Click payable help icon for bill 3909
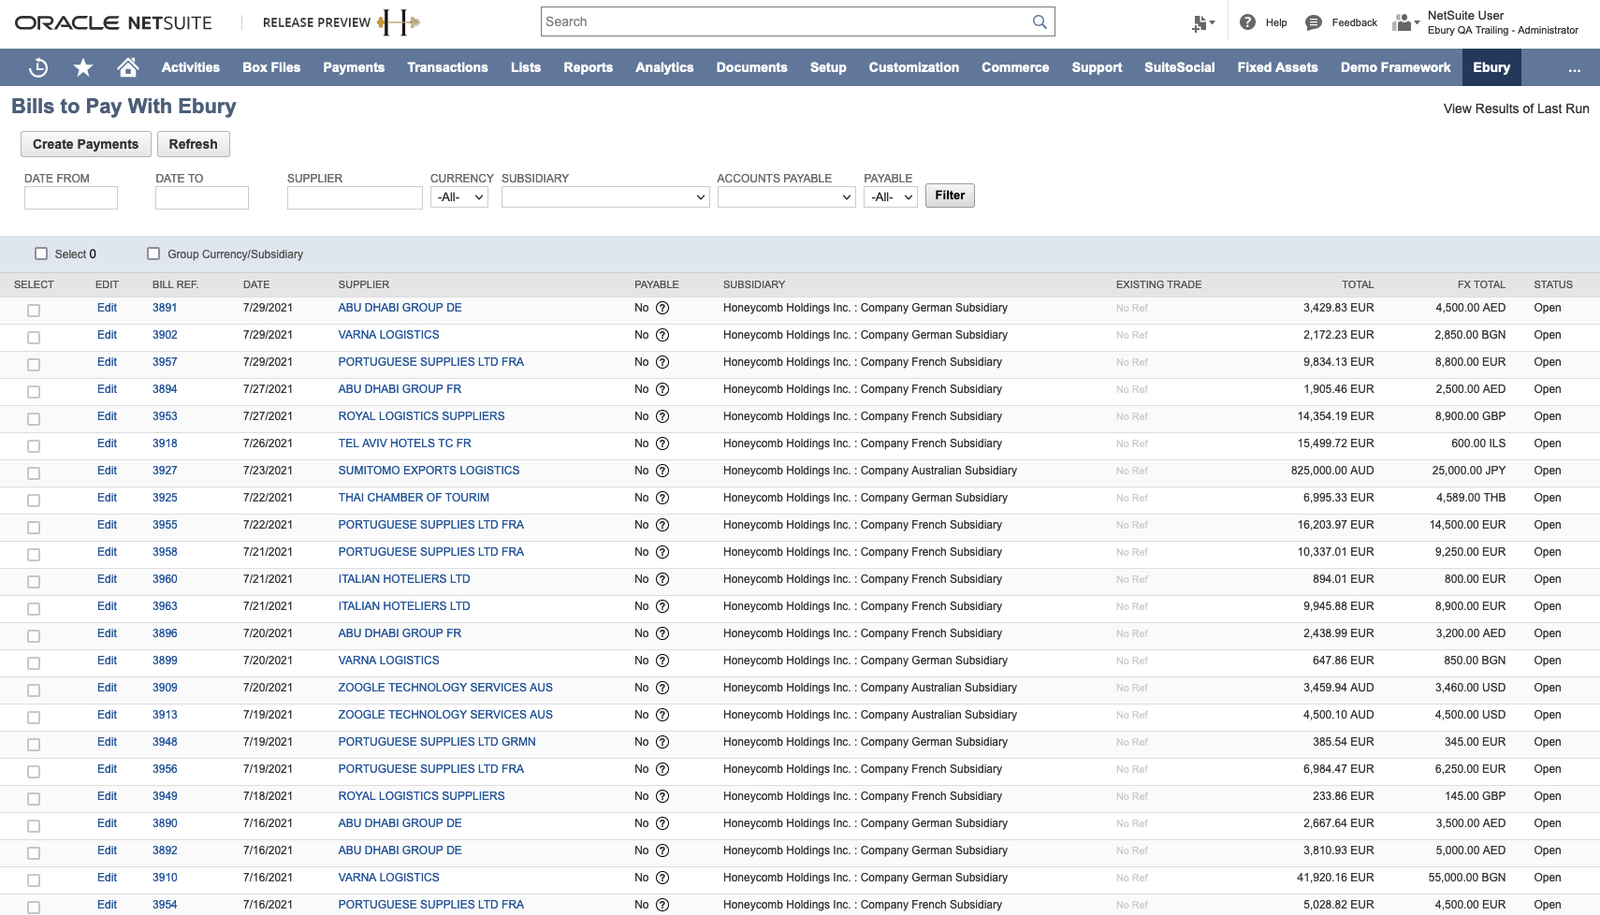Screen dimensions: 1600x915 662,688
